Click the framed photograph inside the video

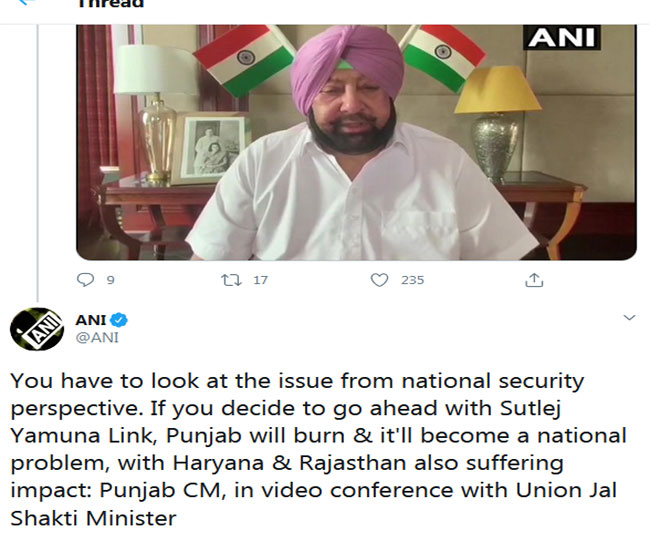click(x=211, y=148)
